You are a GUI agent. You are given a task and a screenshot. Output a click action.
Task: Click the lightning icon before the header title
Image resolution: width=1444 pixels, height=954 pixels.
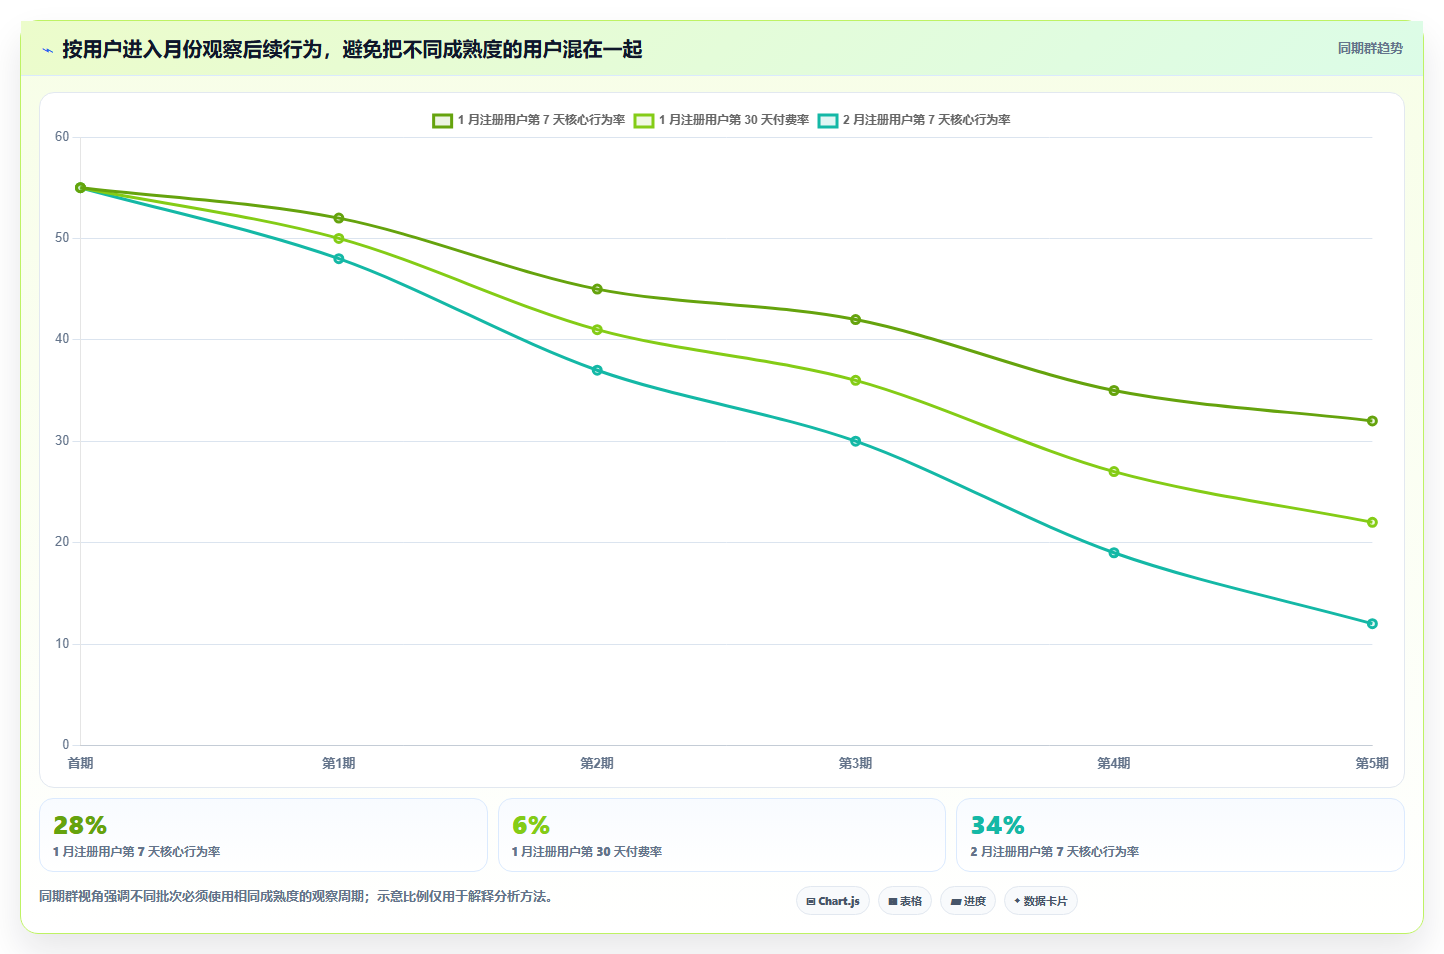point(47,50)
